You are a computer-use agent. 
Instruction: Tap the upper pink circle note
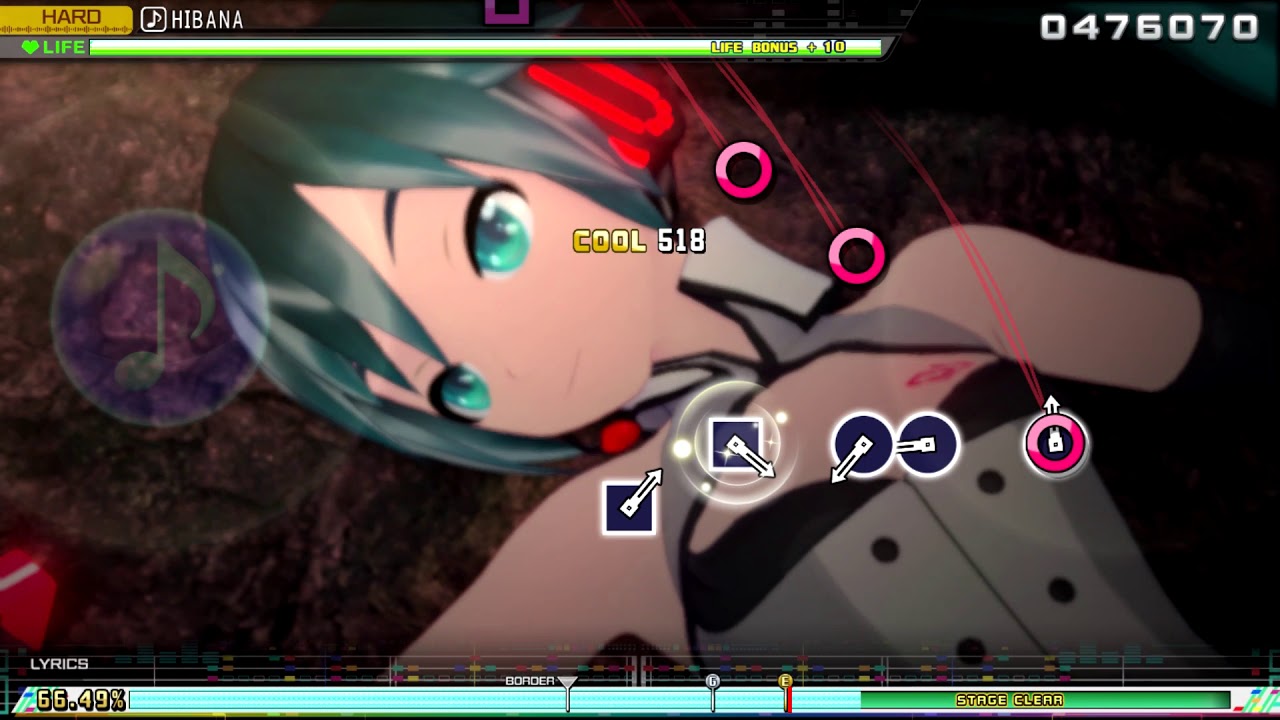coord(744,169)
